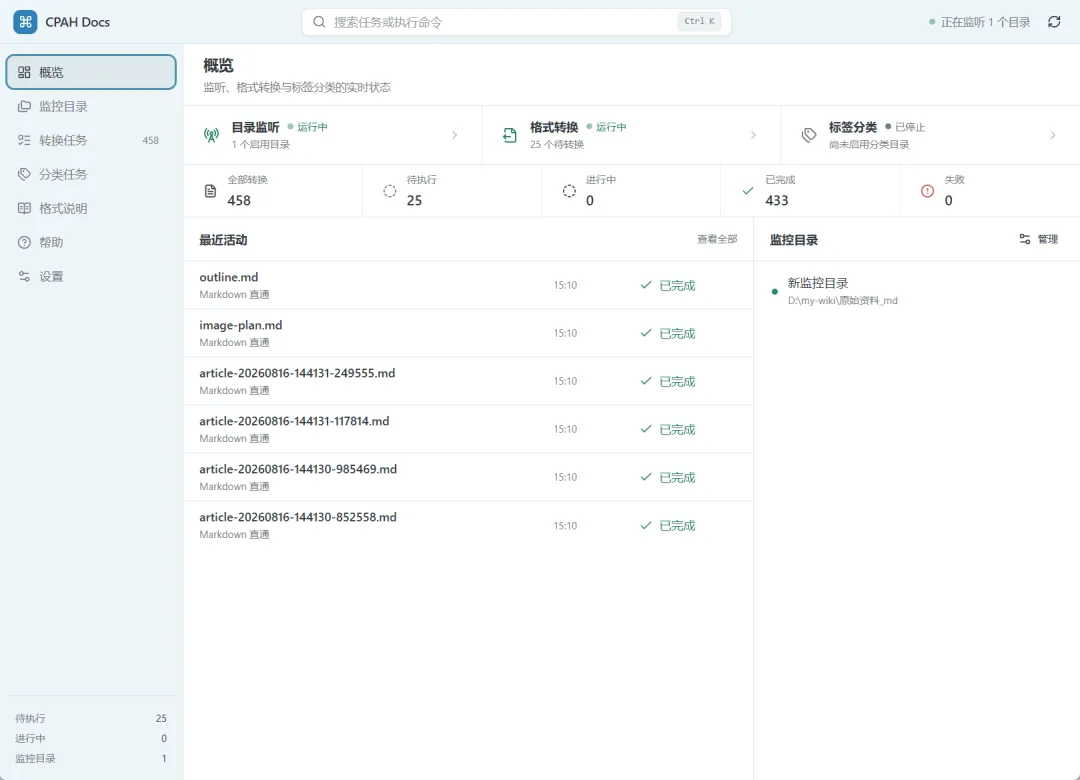Open the 格式说明 sidebar menu item

coord(91,208)
